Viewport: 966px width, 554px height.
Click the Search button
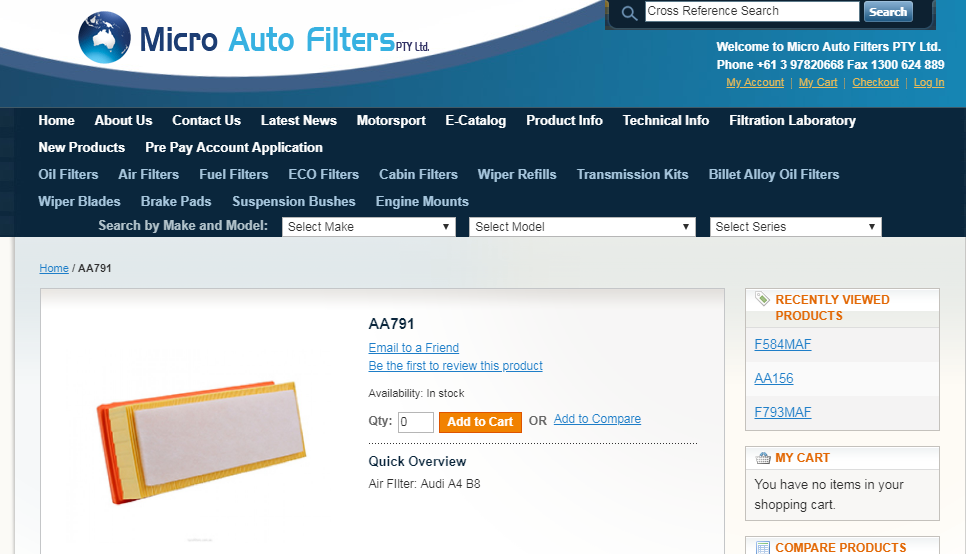[x=888, y=12]
